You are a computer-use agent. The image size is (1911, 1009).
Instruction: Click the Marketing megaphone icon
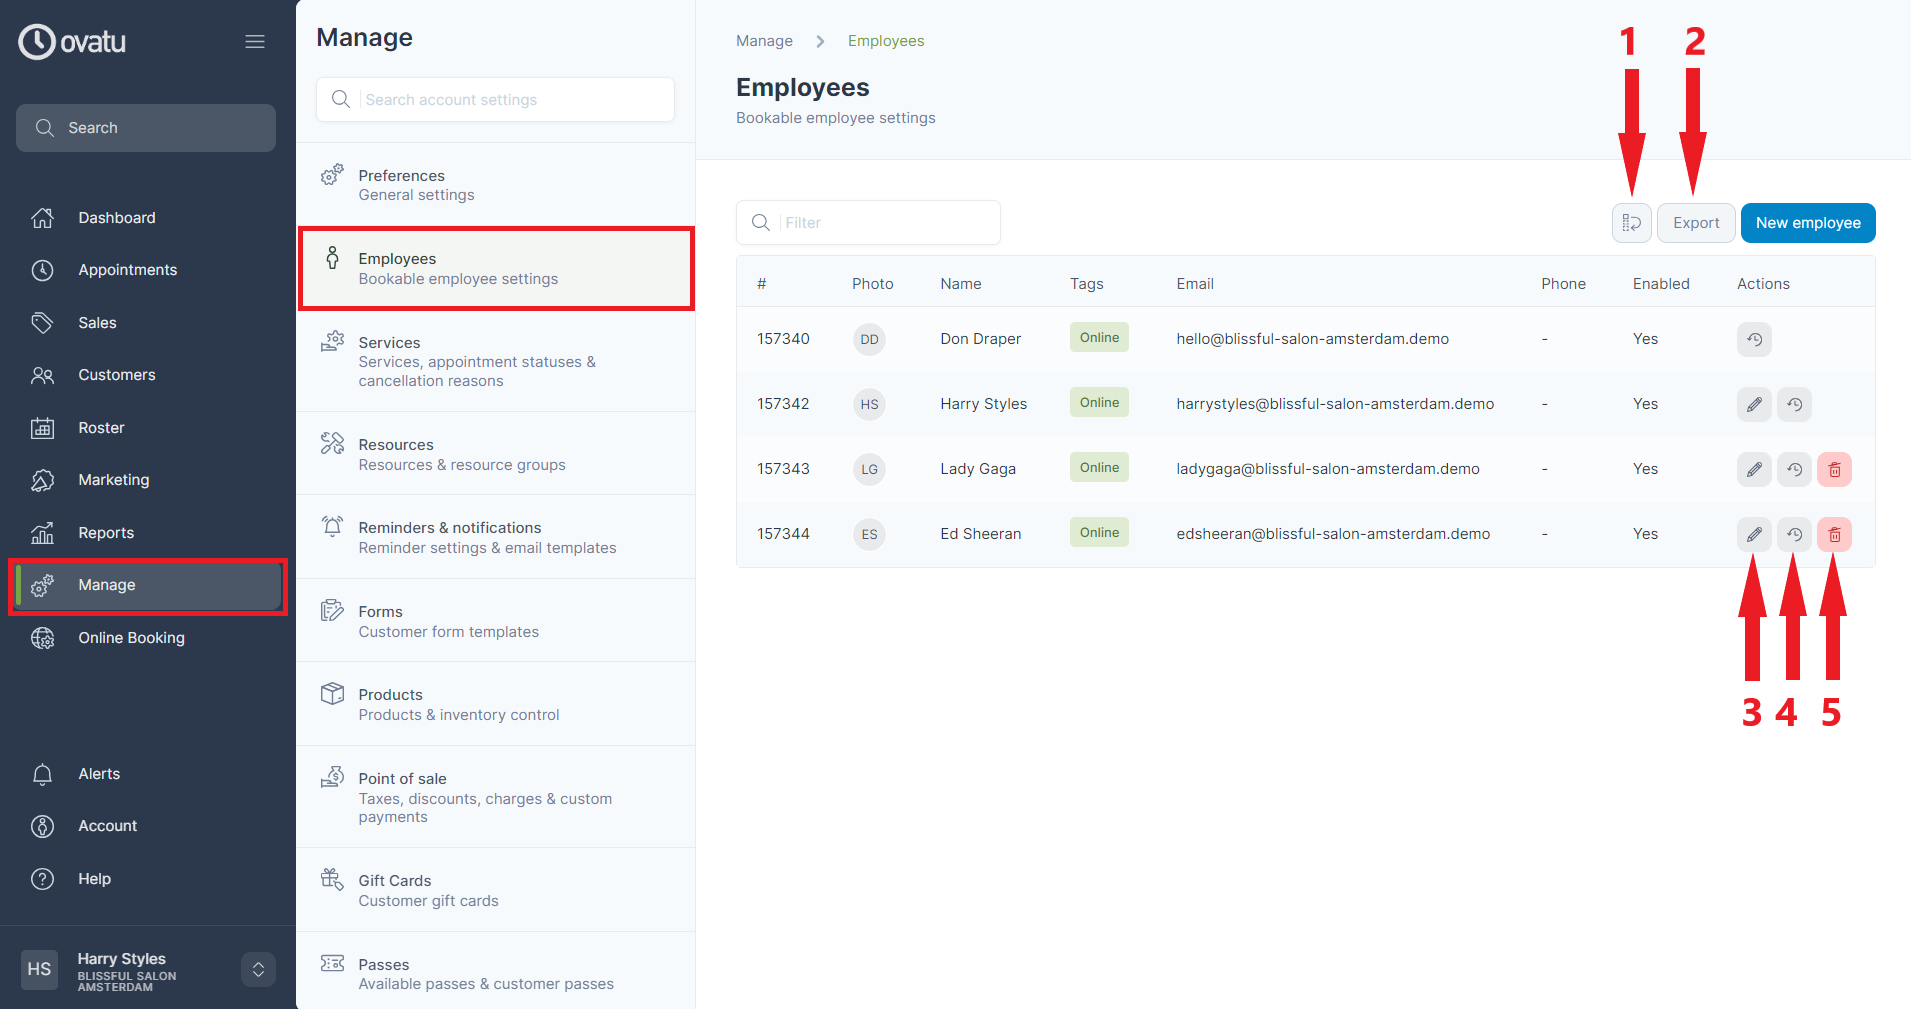42,480
